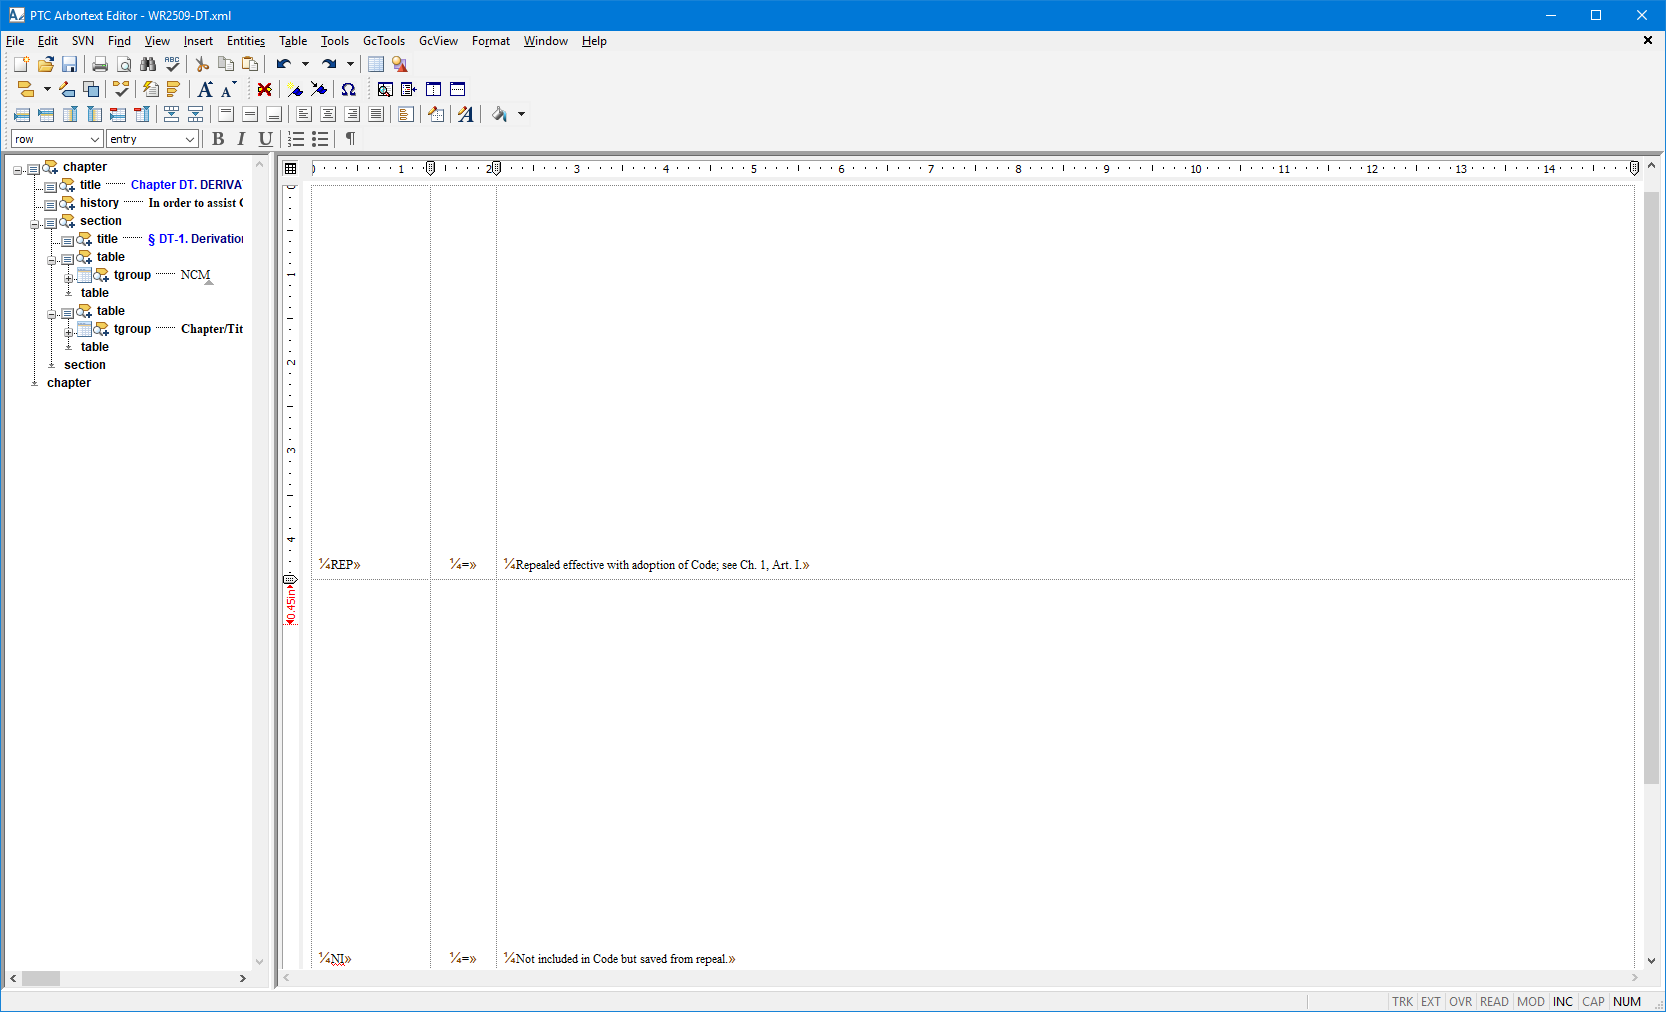Viewport: 1666px width, 1012px height.
Task: Open the 'entry' element dropdown
Action: click(x=190, y=139)
